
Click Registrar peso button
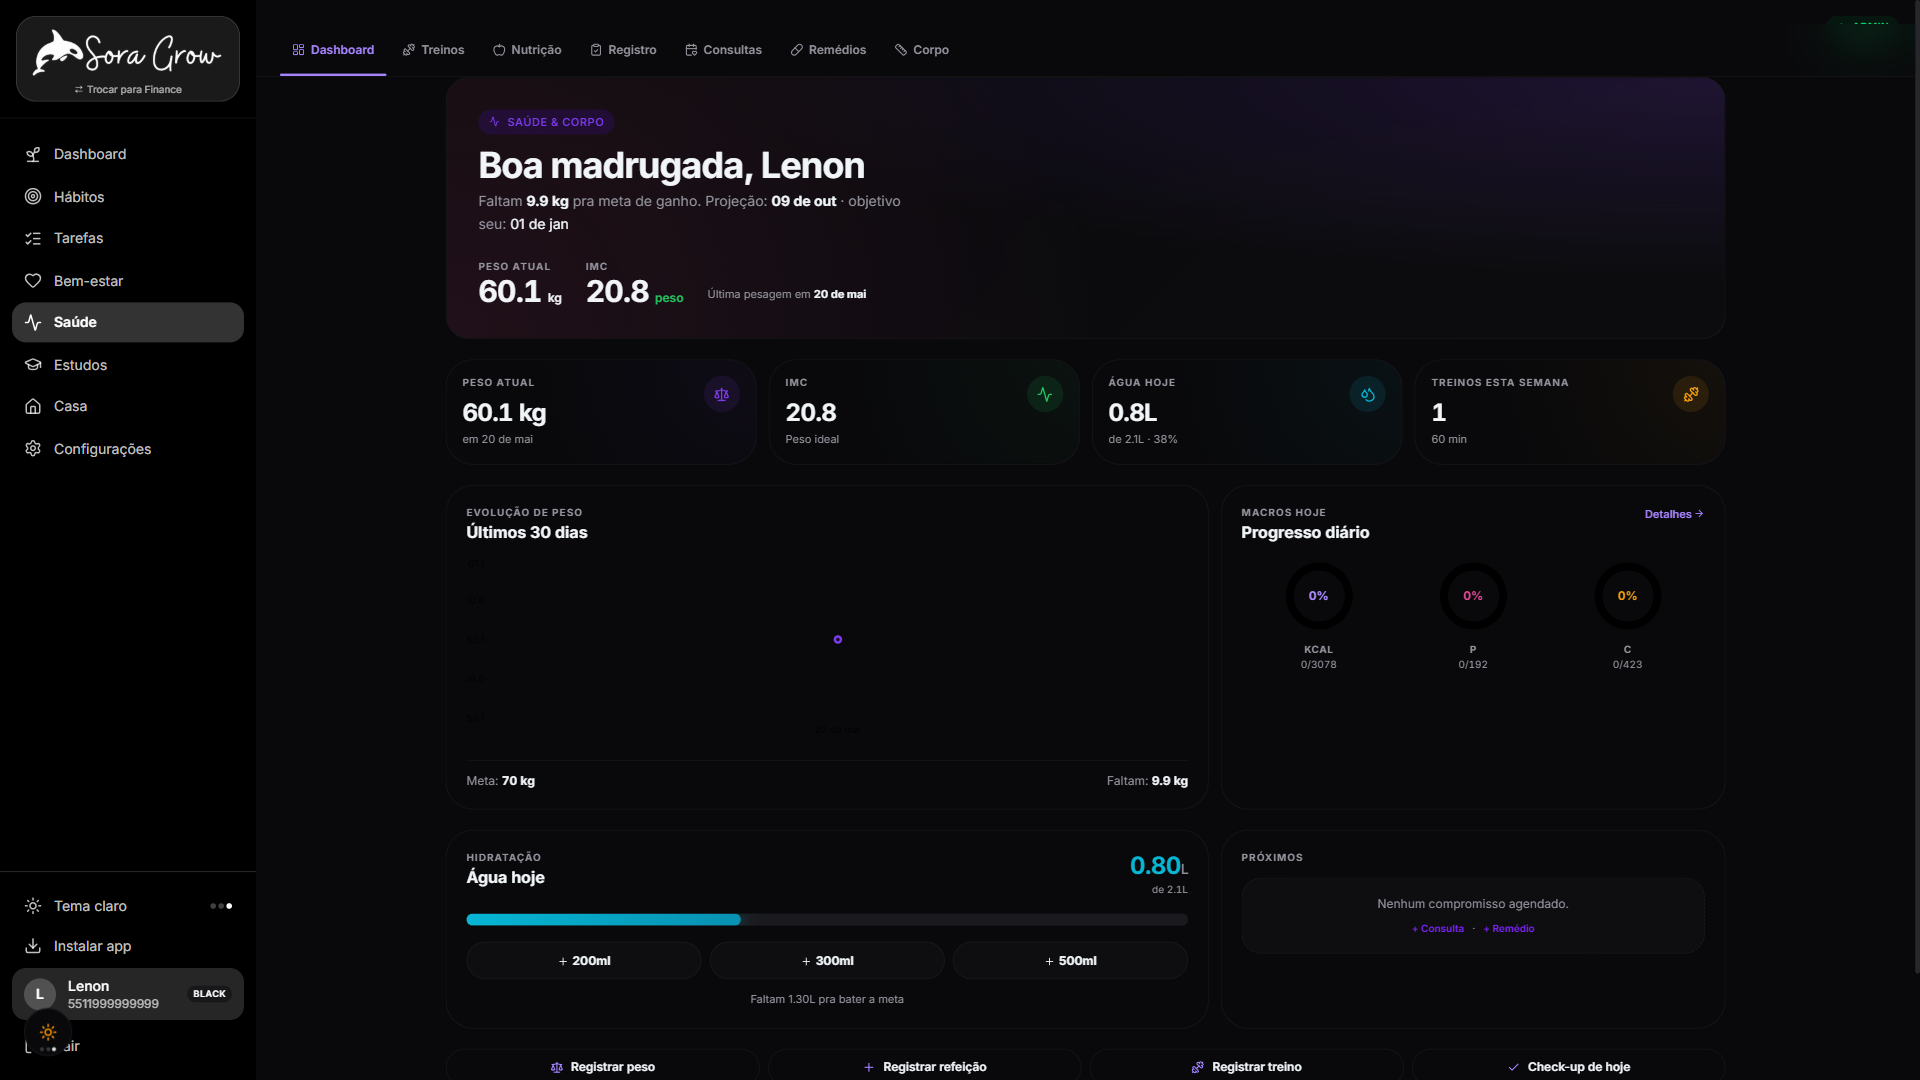pos(603,1066)
